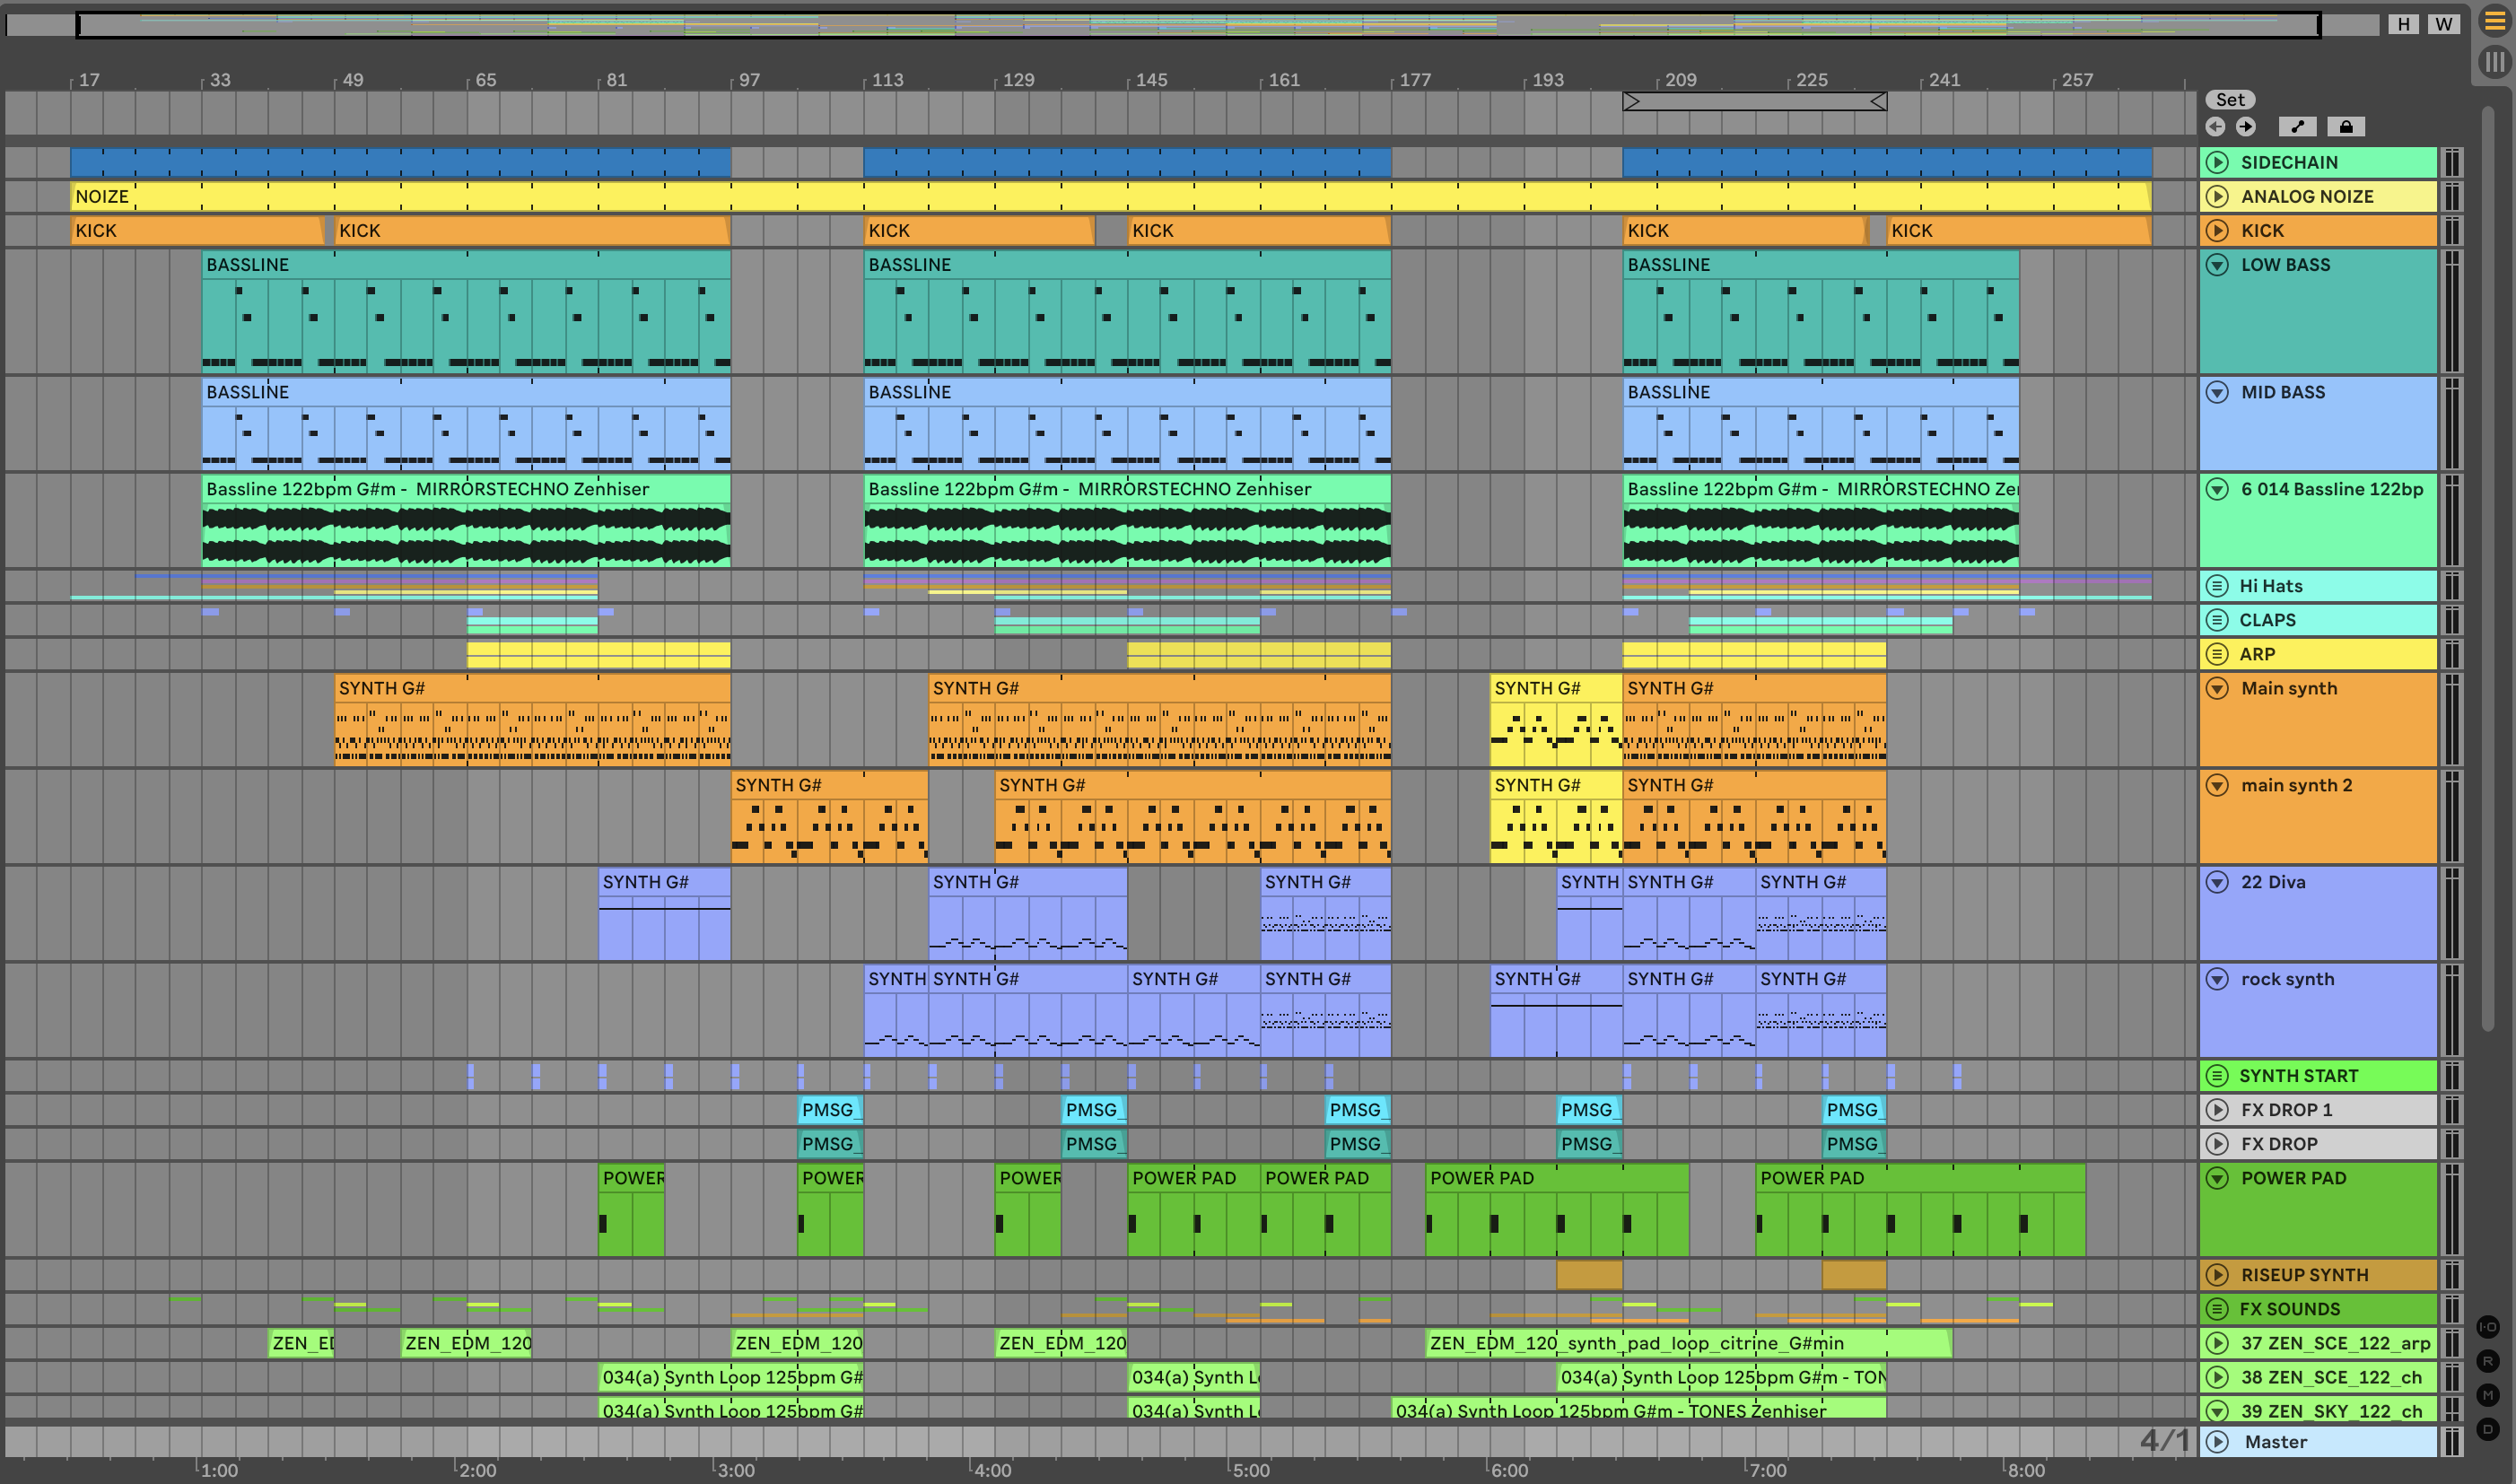Collapse the LOW BASS track
Screen dimensions: 2516x1484
click(x=2217, y=265)
